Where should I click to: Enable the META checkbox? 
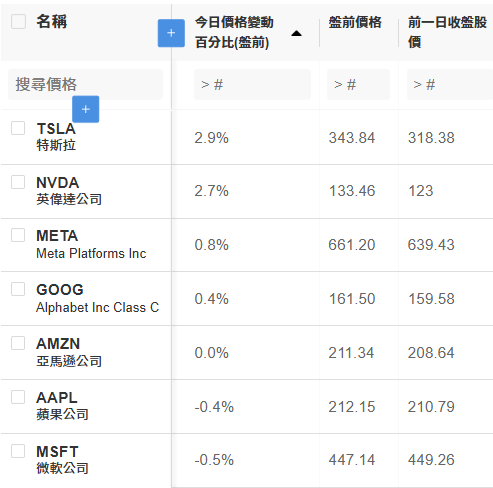pos(18,235)
